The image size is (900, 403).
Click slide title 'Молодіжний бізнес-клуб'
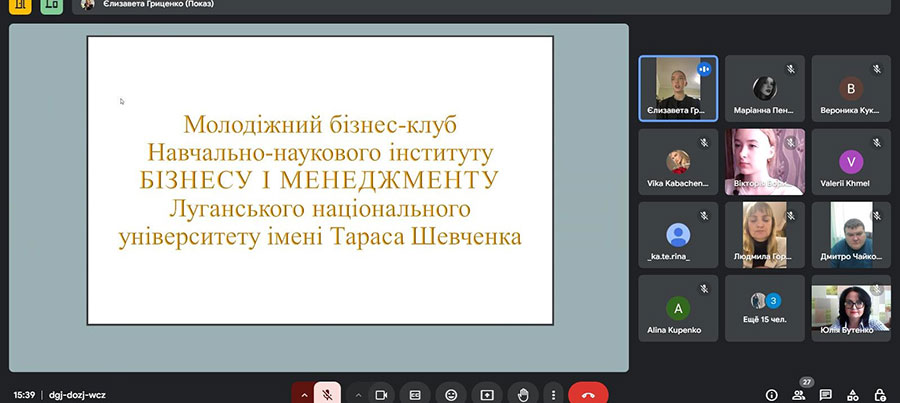[320, 125]
